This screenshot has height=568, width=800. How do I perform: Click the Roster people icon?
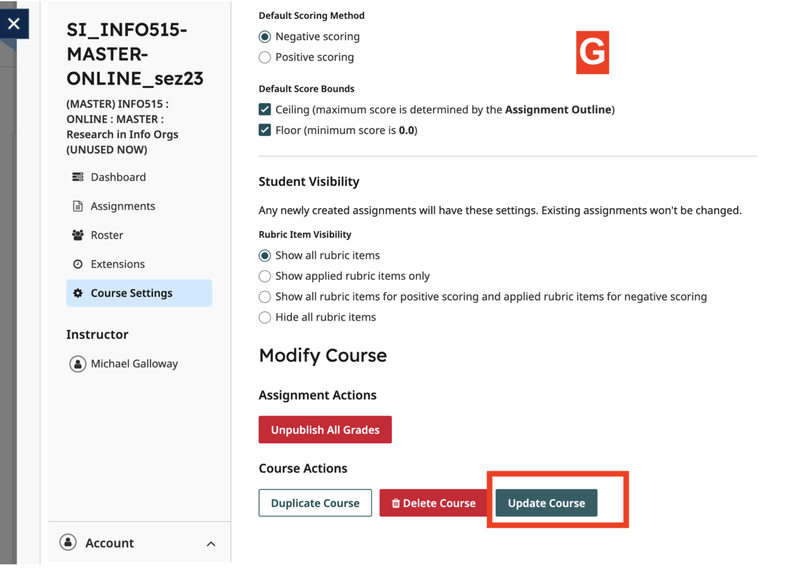tap(78, 235)
